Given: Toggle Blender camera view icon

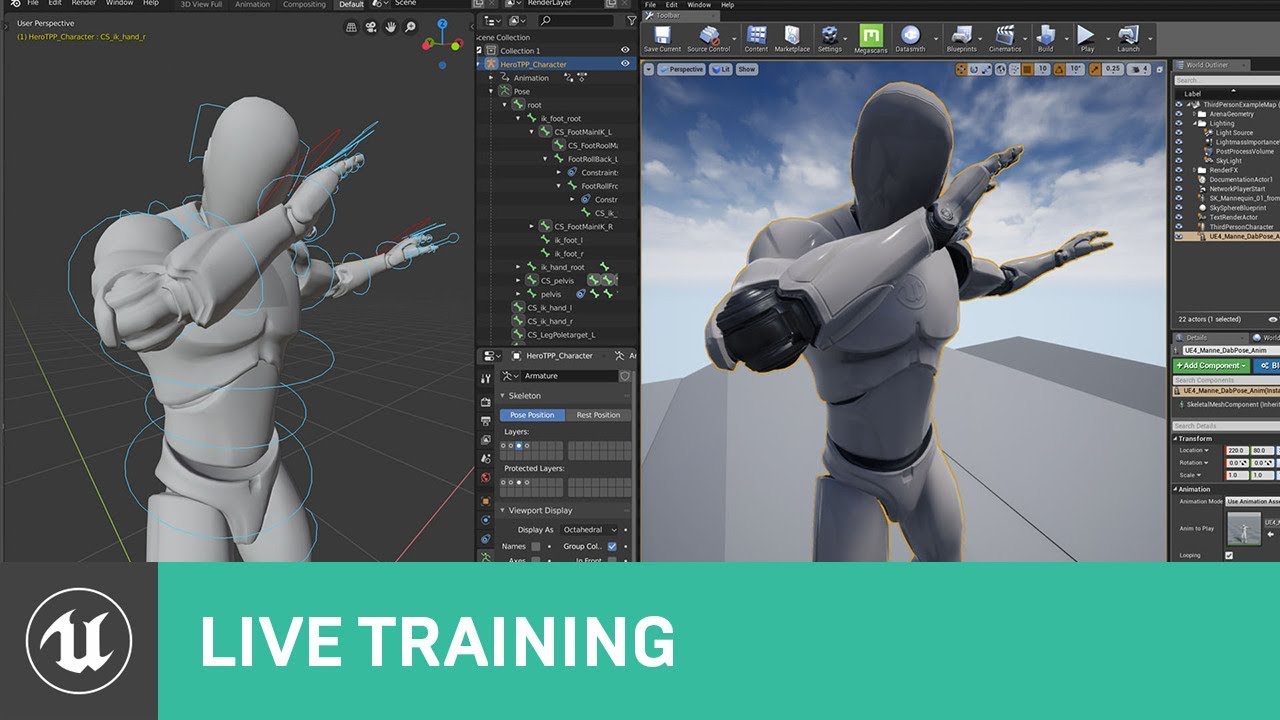Looking at the screenshot, I should 371,27.
